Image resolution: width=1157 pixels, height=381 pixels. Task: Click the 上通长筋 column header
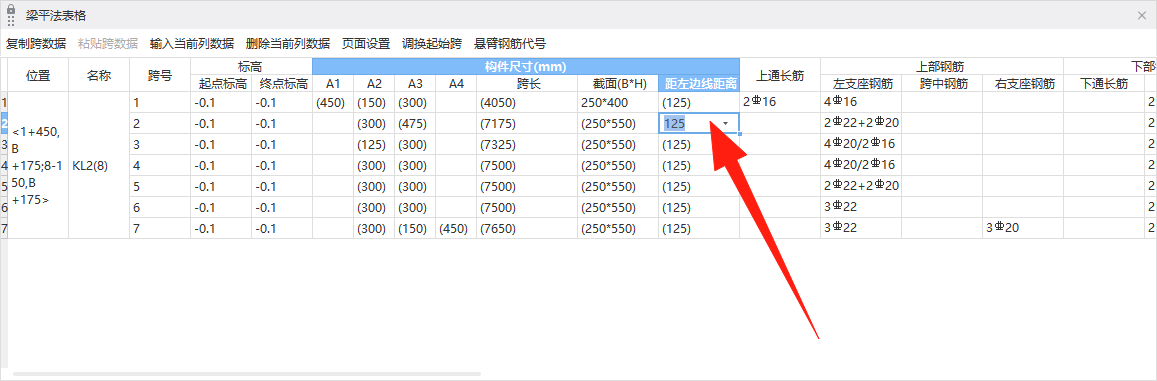780,75
